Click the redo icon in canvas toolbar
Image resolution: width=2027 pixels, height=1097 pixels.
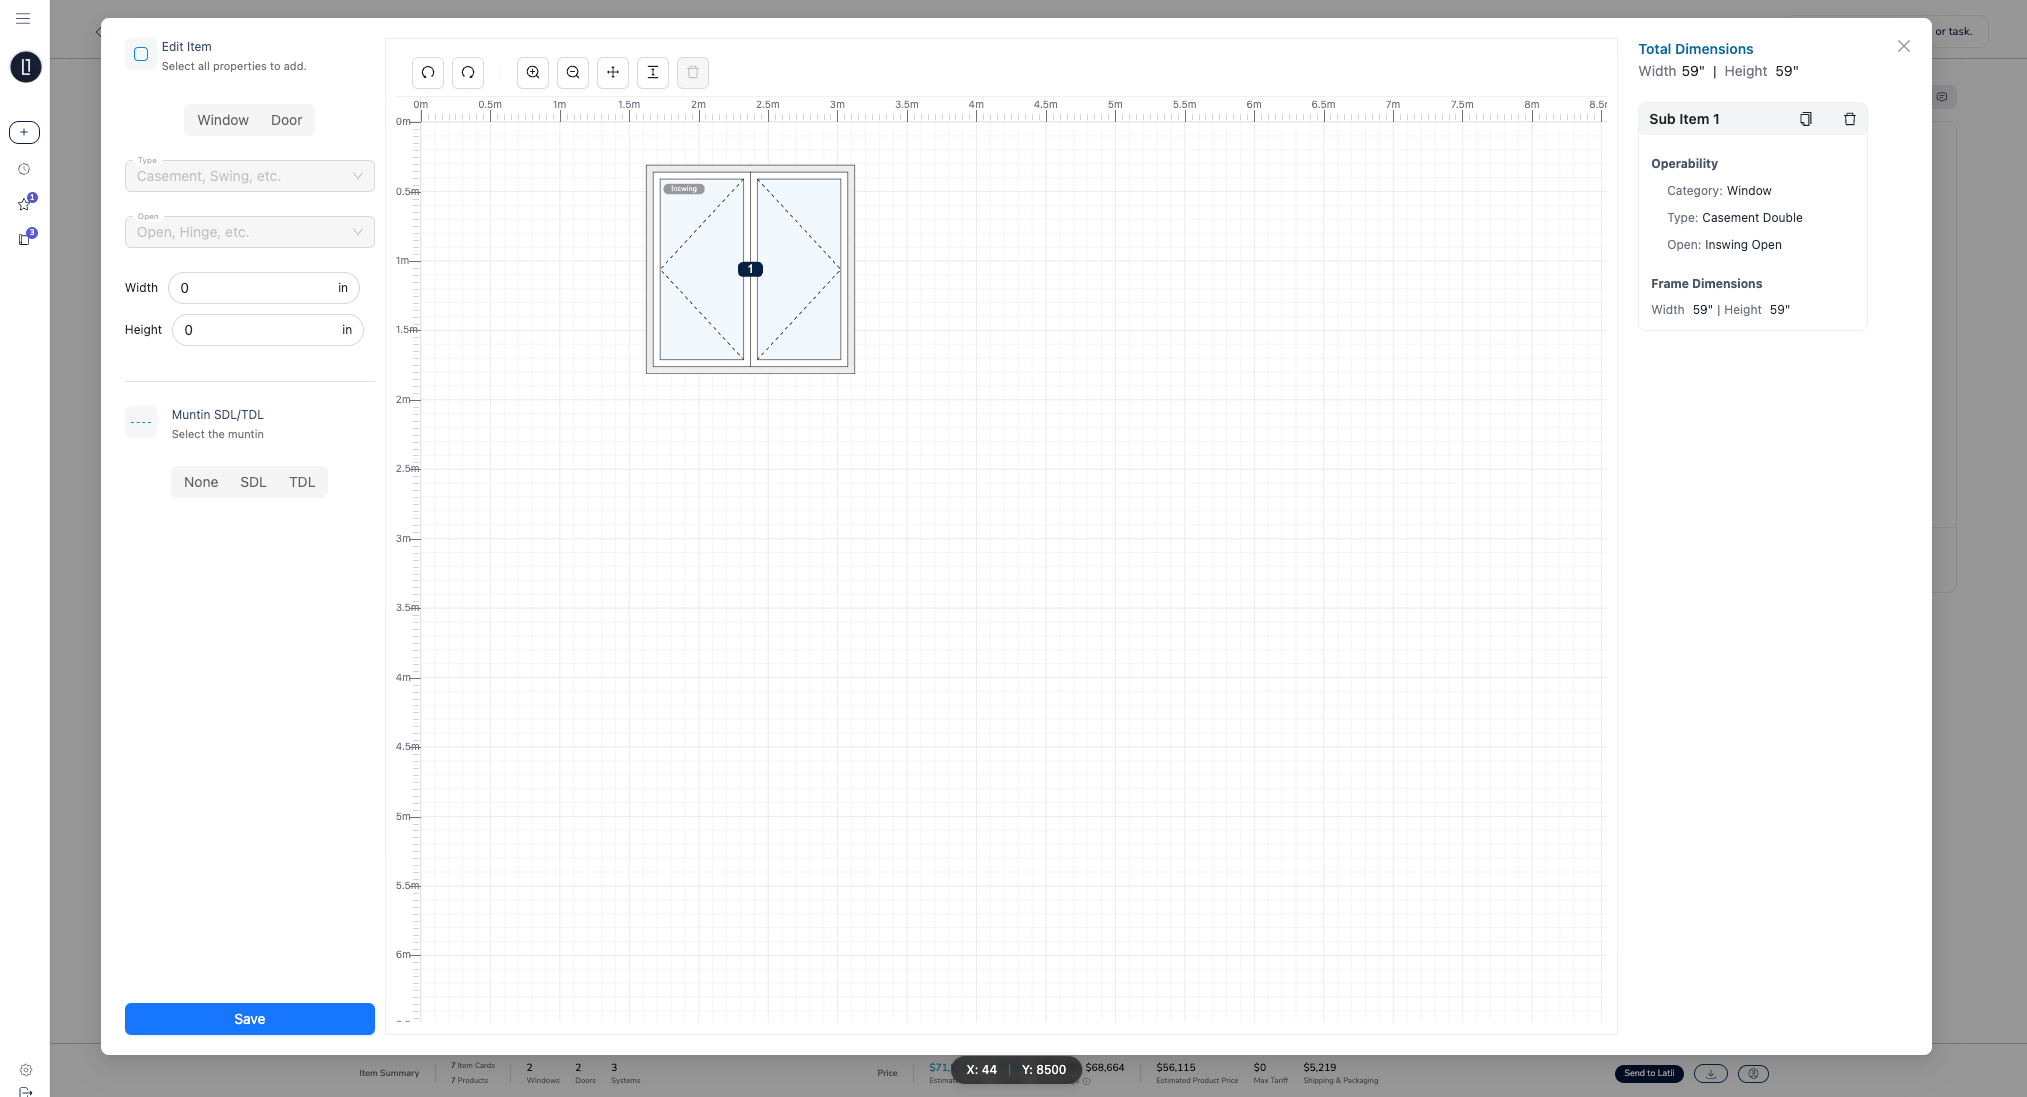(x=468, y=72)
